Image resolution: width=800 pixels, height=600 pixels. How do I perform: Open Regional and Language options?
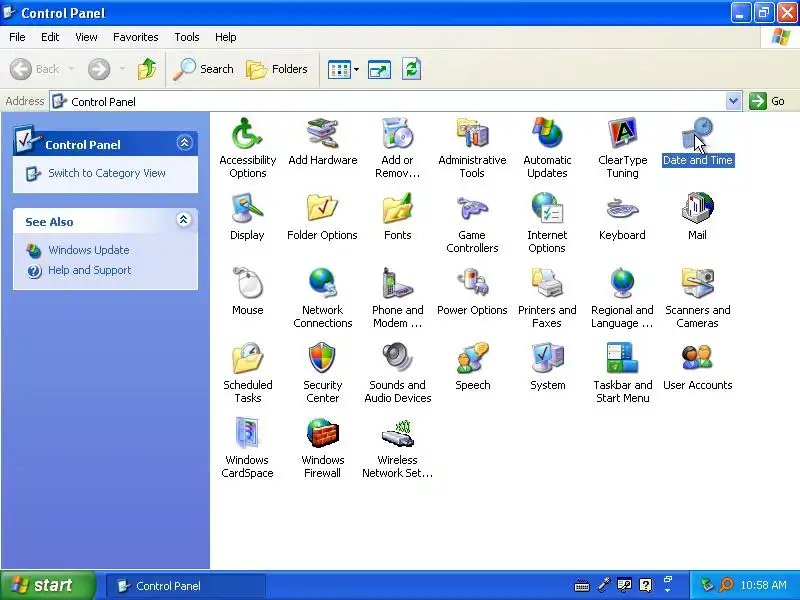(x=622, y=298)
